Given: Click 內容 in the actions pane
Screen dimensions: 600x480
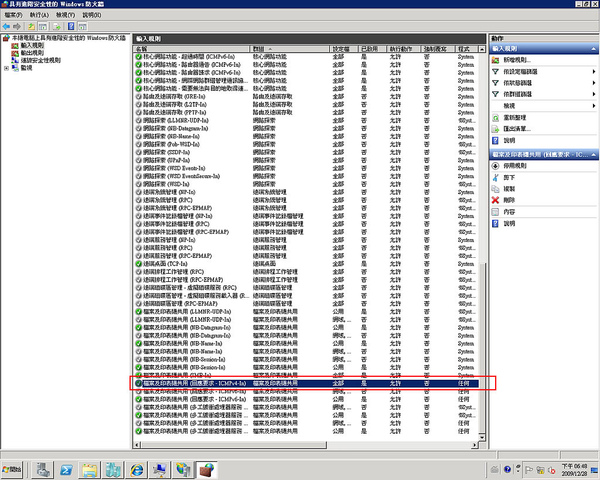Looking at the screenshot, I should coord(509,212).
